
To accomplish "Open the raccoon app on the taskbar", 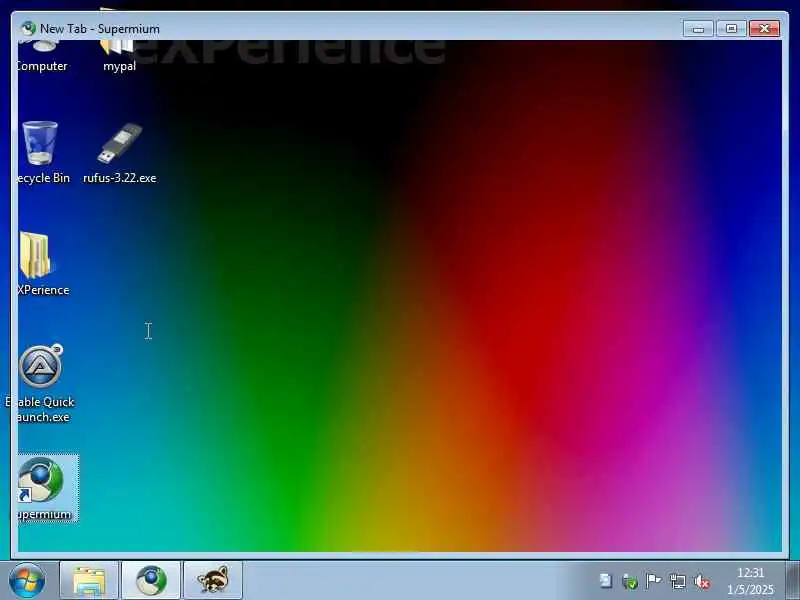I will 213,581.
